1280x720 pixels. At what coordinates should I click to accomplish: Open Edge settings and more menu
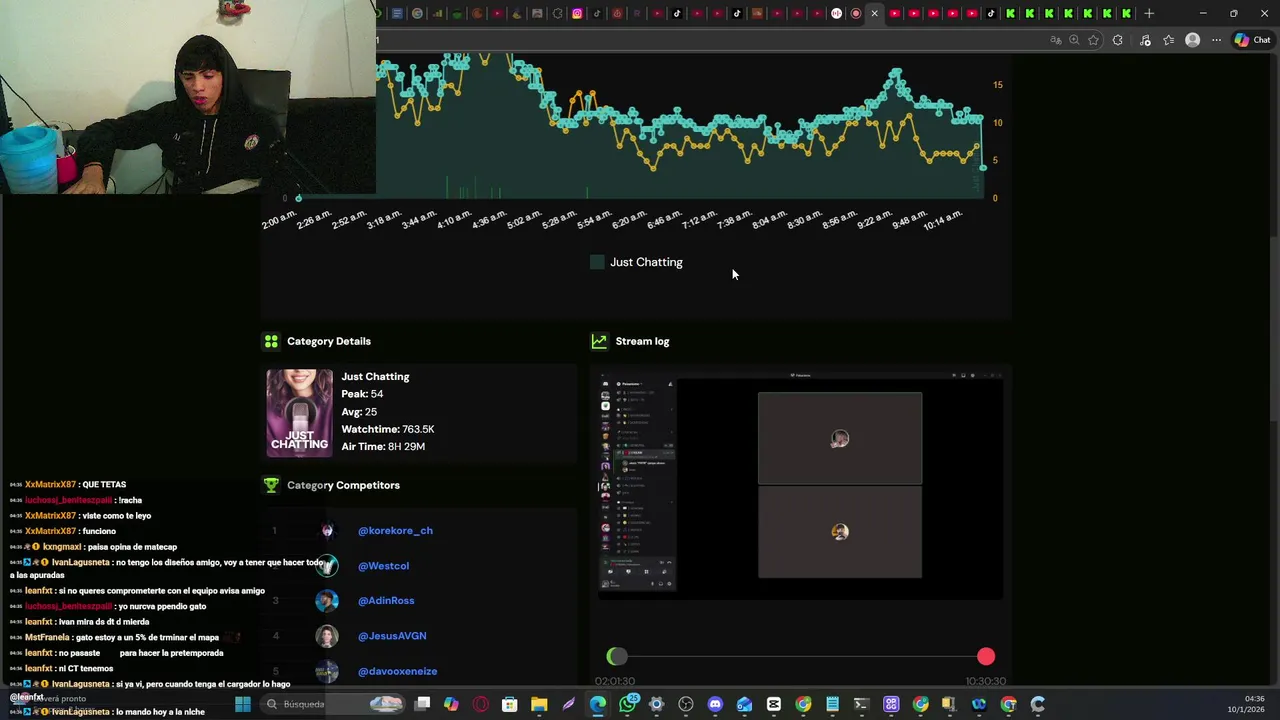[1216, 40]
